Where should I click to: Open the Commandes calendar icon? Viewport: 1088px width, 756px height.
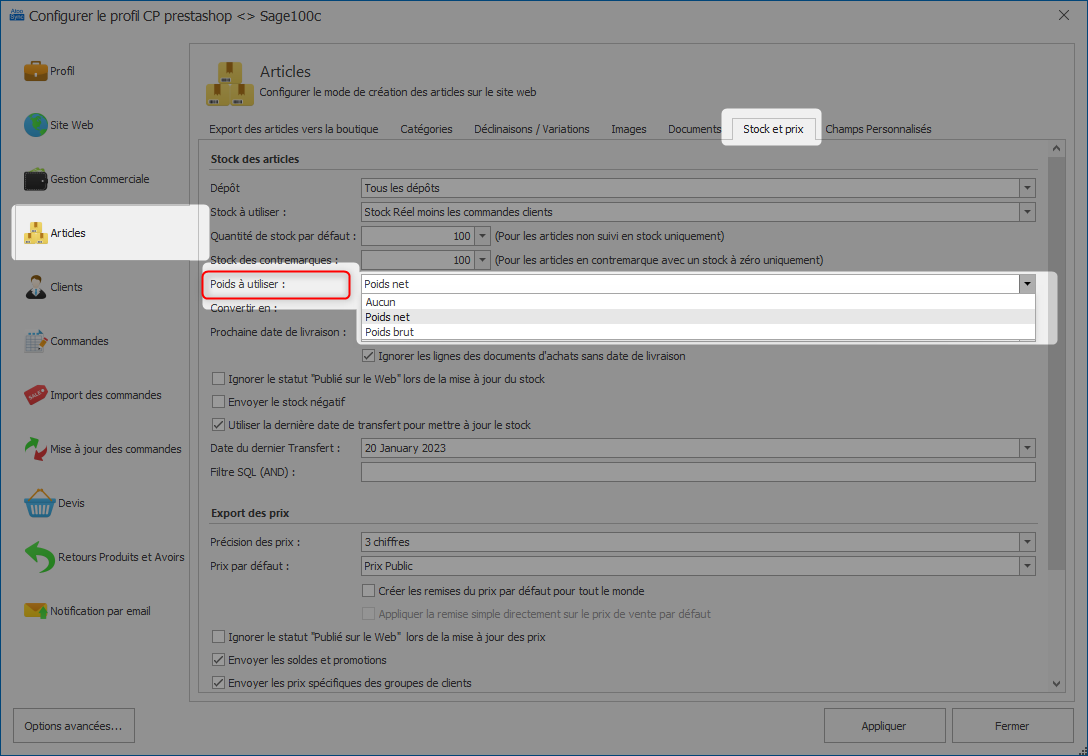[35, 341]
